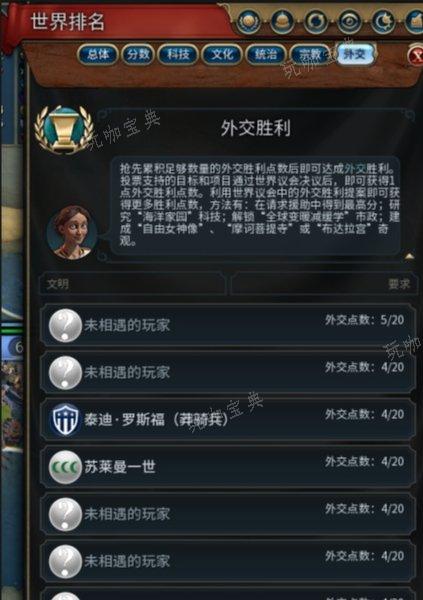Open the 文化 victory tab
Screen dimensions: 423x600
pyautogui.click(x=222, y=54)
